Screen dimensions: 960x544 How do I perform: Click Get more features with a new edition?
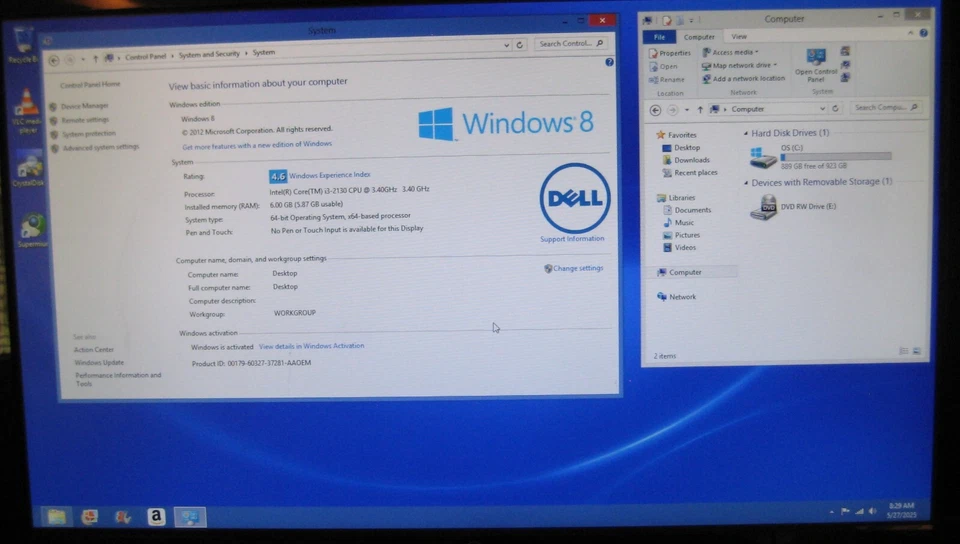[257, 145]
